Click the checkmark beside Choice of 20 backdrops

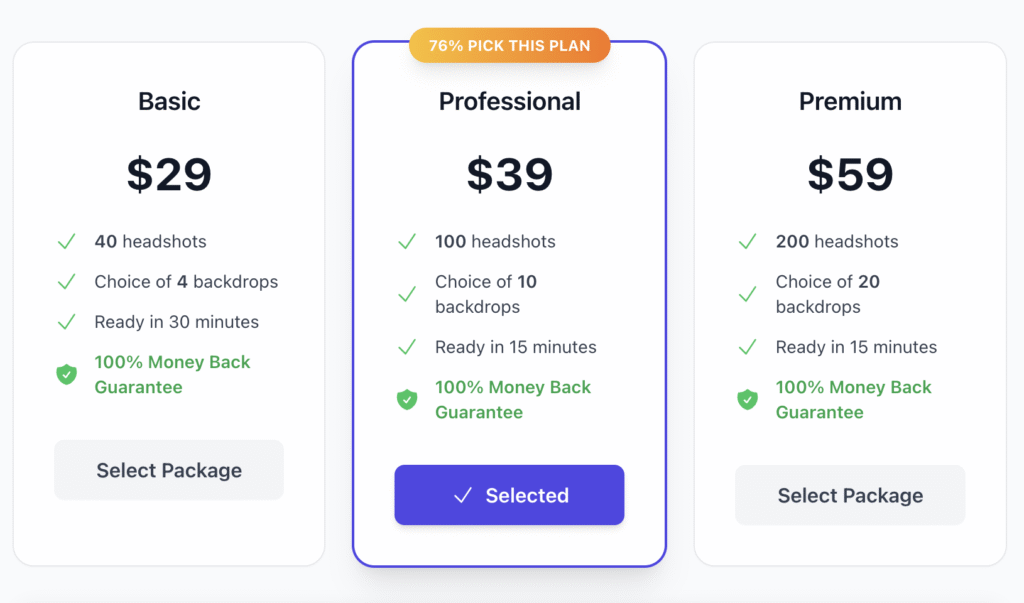point(747,294)
